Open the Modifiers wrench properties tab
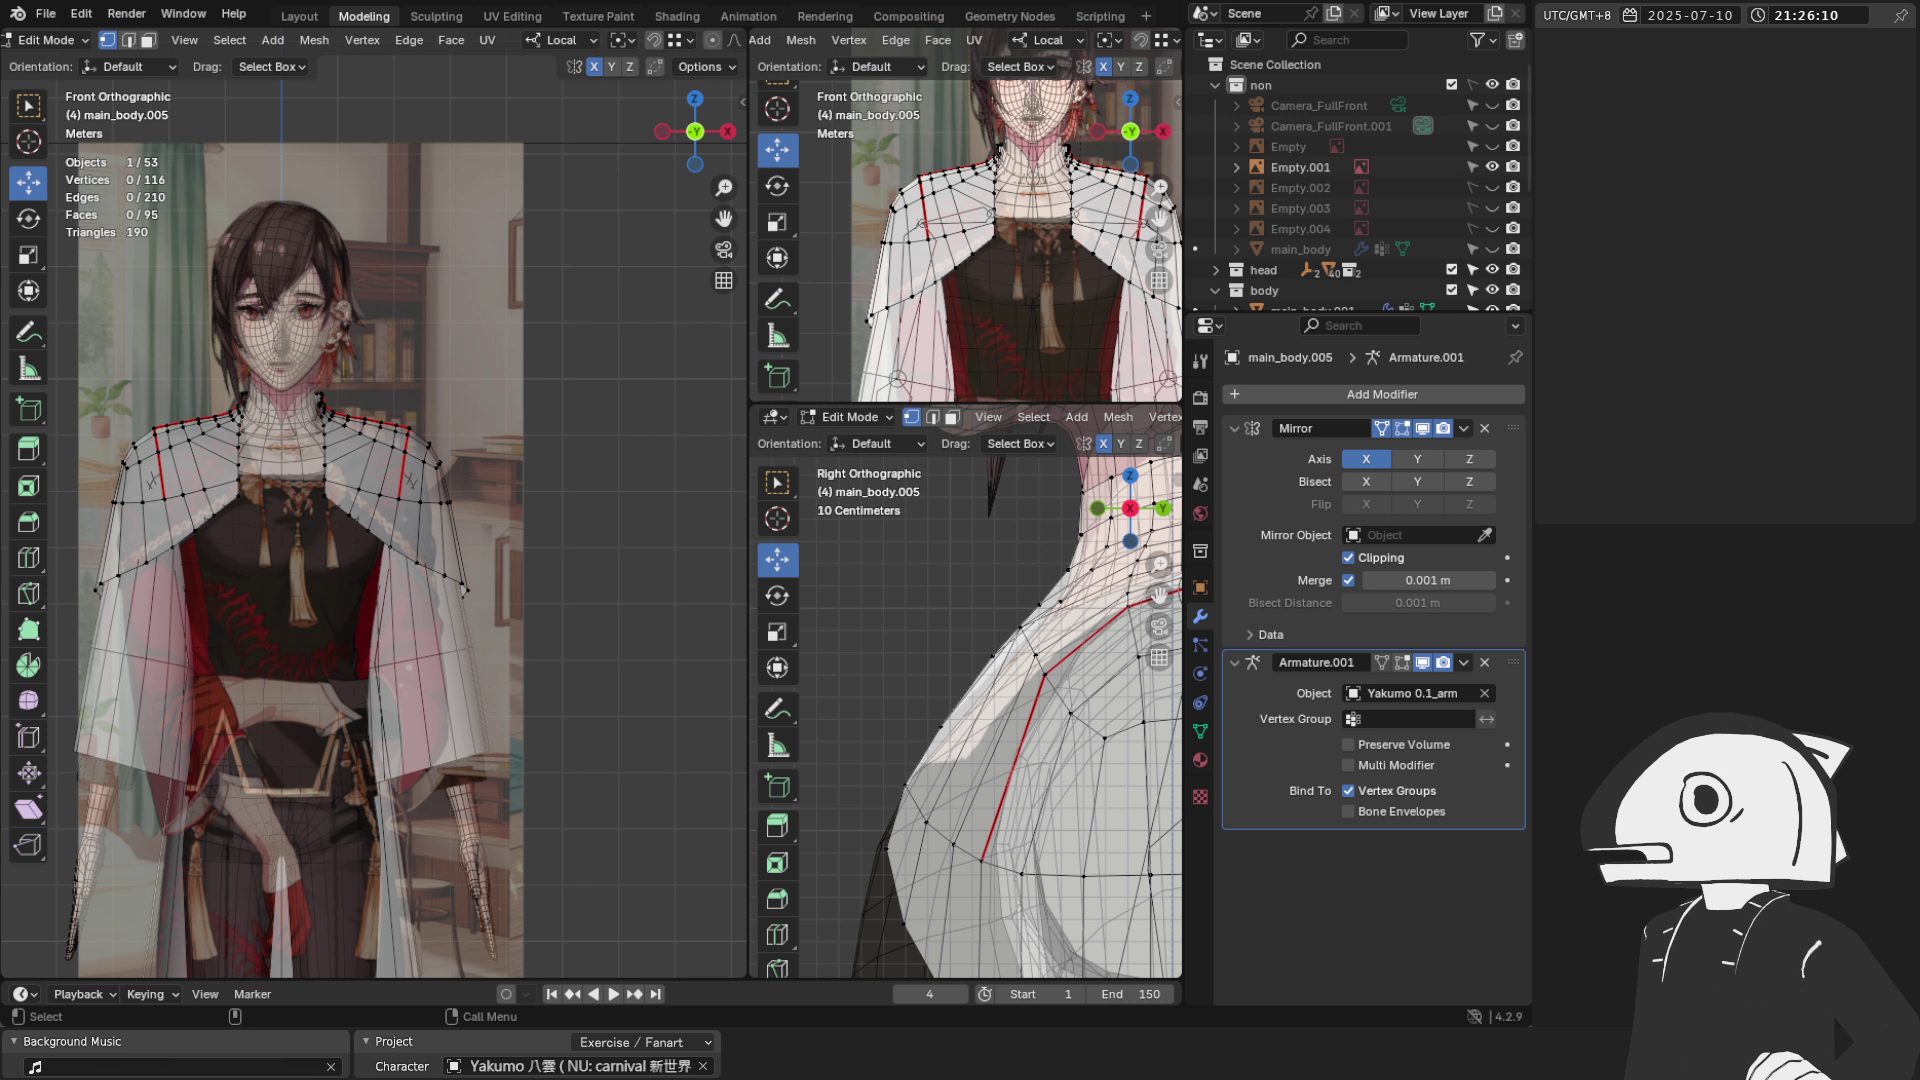This screenshot has height=1080, width=1920. point(1201,616)
